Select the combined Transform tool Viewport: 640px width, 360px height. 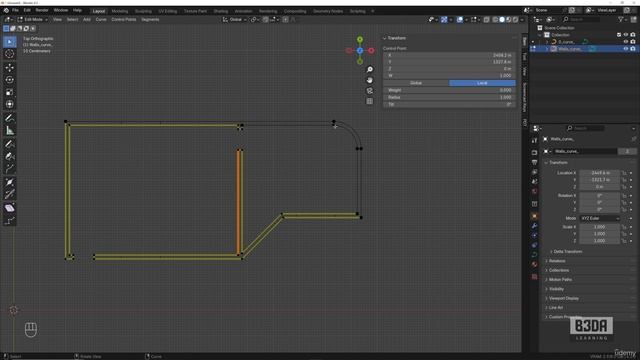pos(9,104)
